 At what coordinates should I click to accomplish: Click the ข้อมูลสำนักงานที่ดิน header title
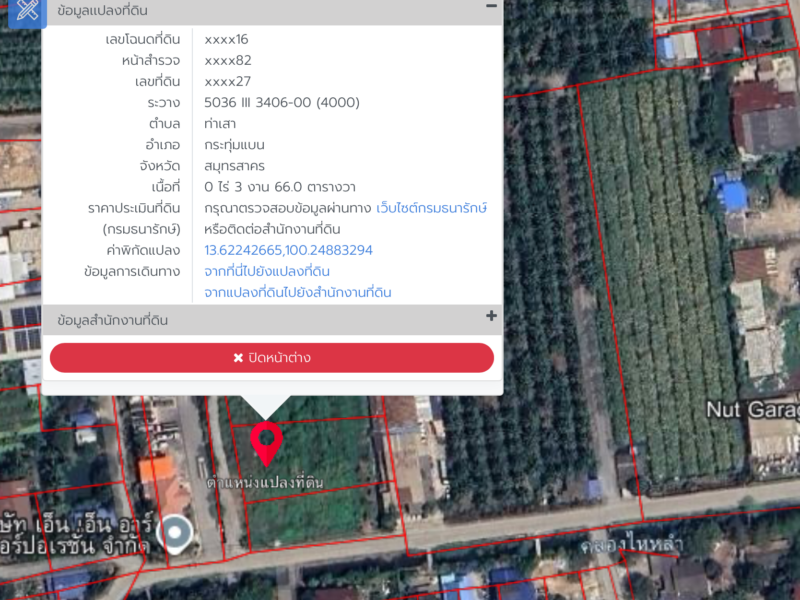tap(113, 320)
